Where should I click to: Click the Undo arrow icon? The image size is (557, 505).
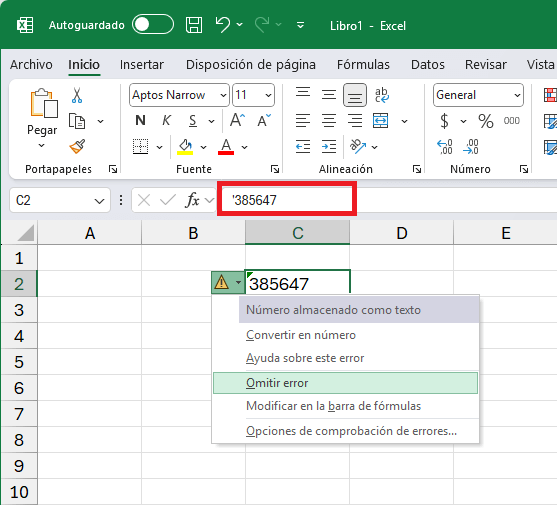(x=223, y=25)
